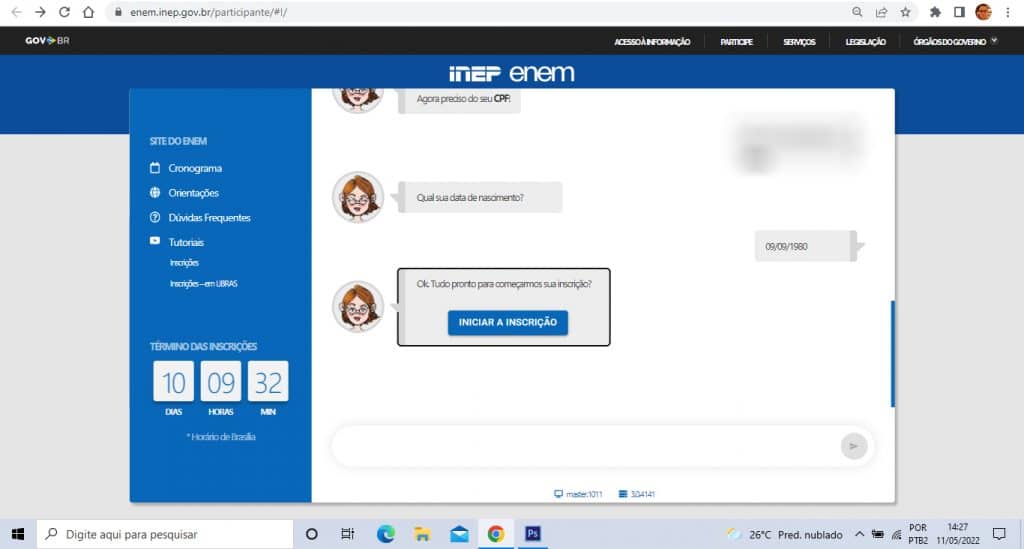This screenshot has height=549, width=1024.
Task: Go to browser home page icon
Action: click(x=88, y=12)
